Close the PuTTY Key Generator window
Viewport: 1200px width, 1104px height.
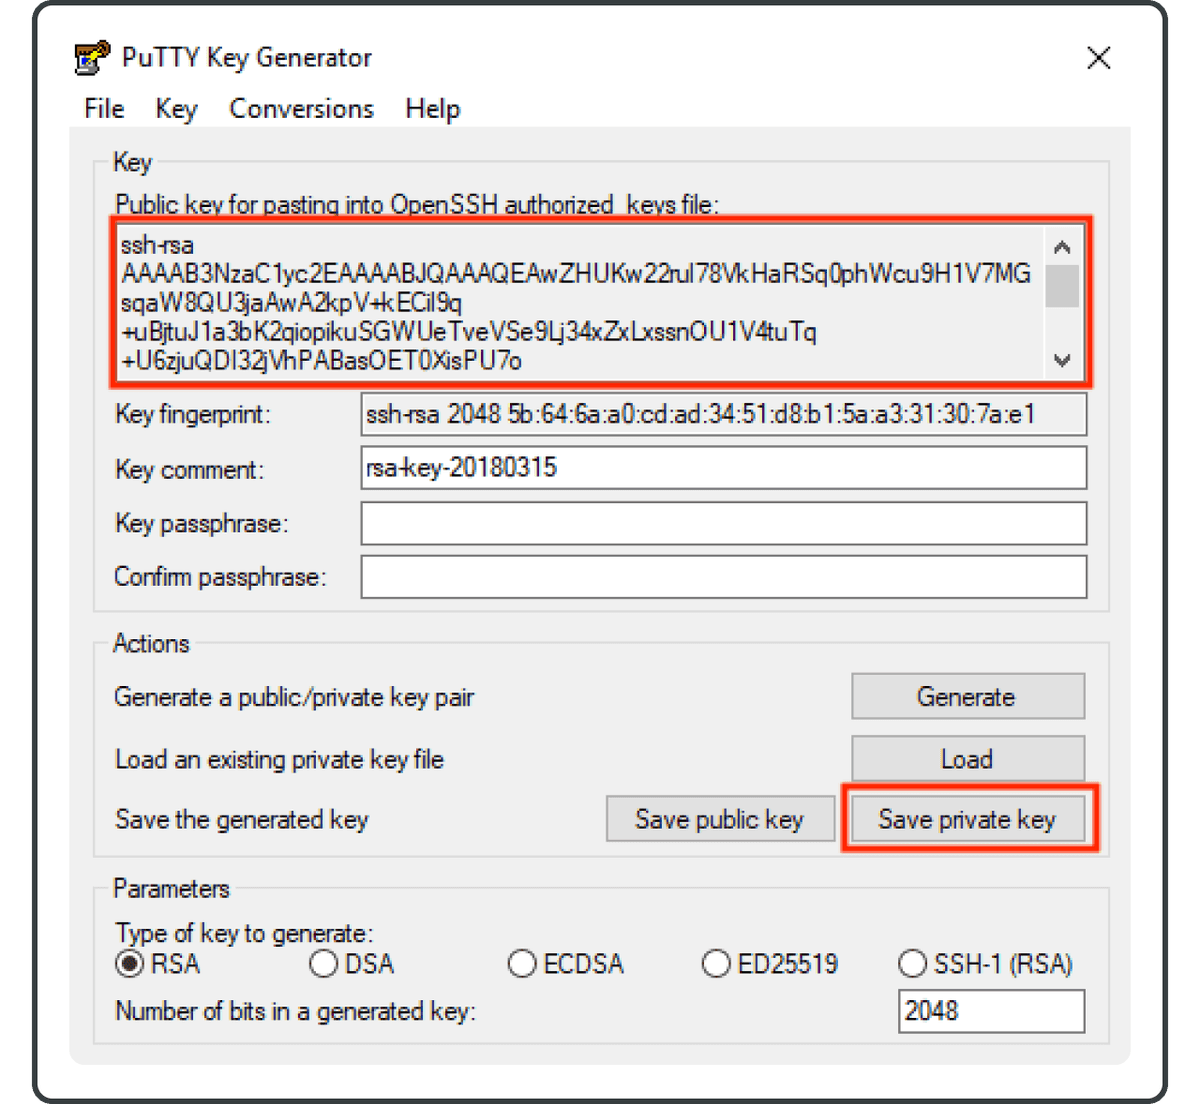(1099, 58)
